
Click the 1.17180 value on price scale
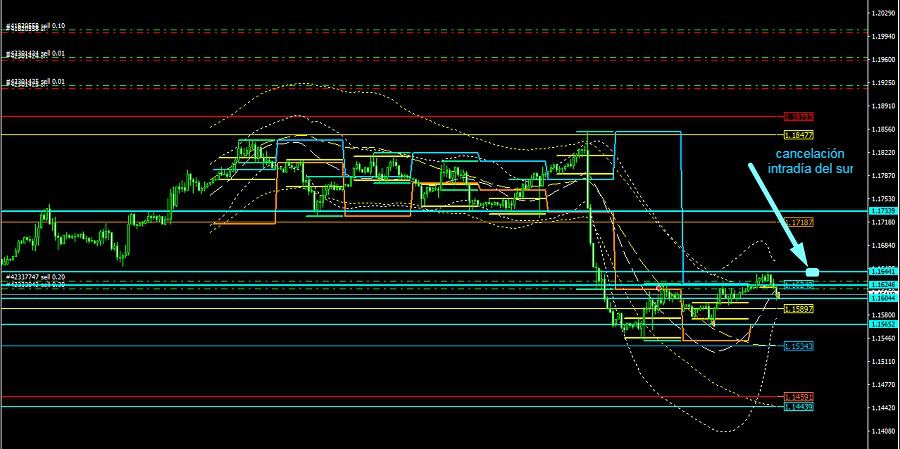[x=883, y=222]
